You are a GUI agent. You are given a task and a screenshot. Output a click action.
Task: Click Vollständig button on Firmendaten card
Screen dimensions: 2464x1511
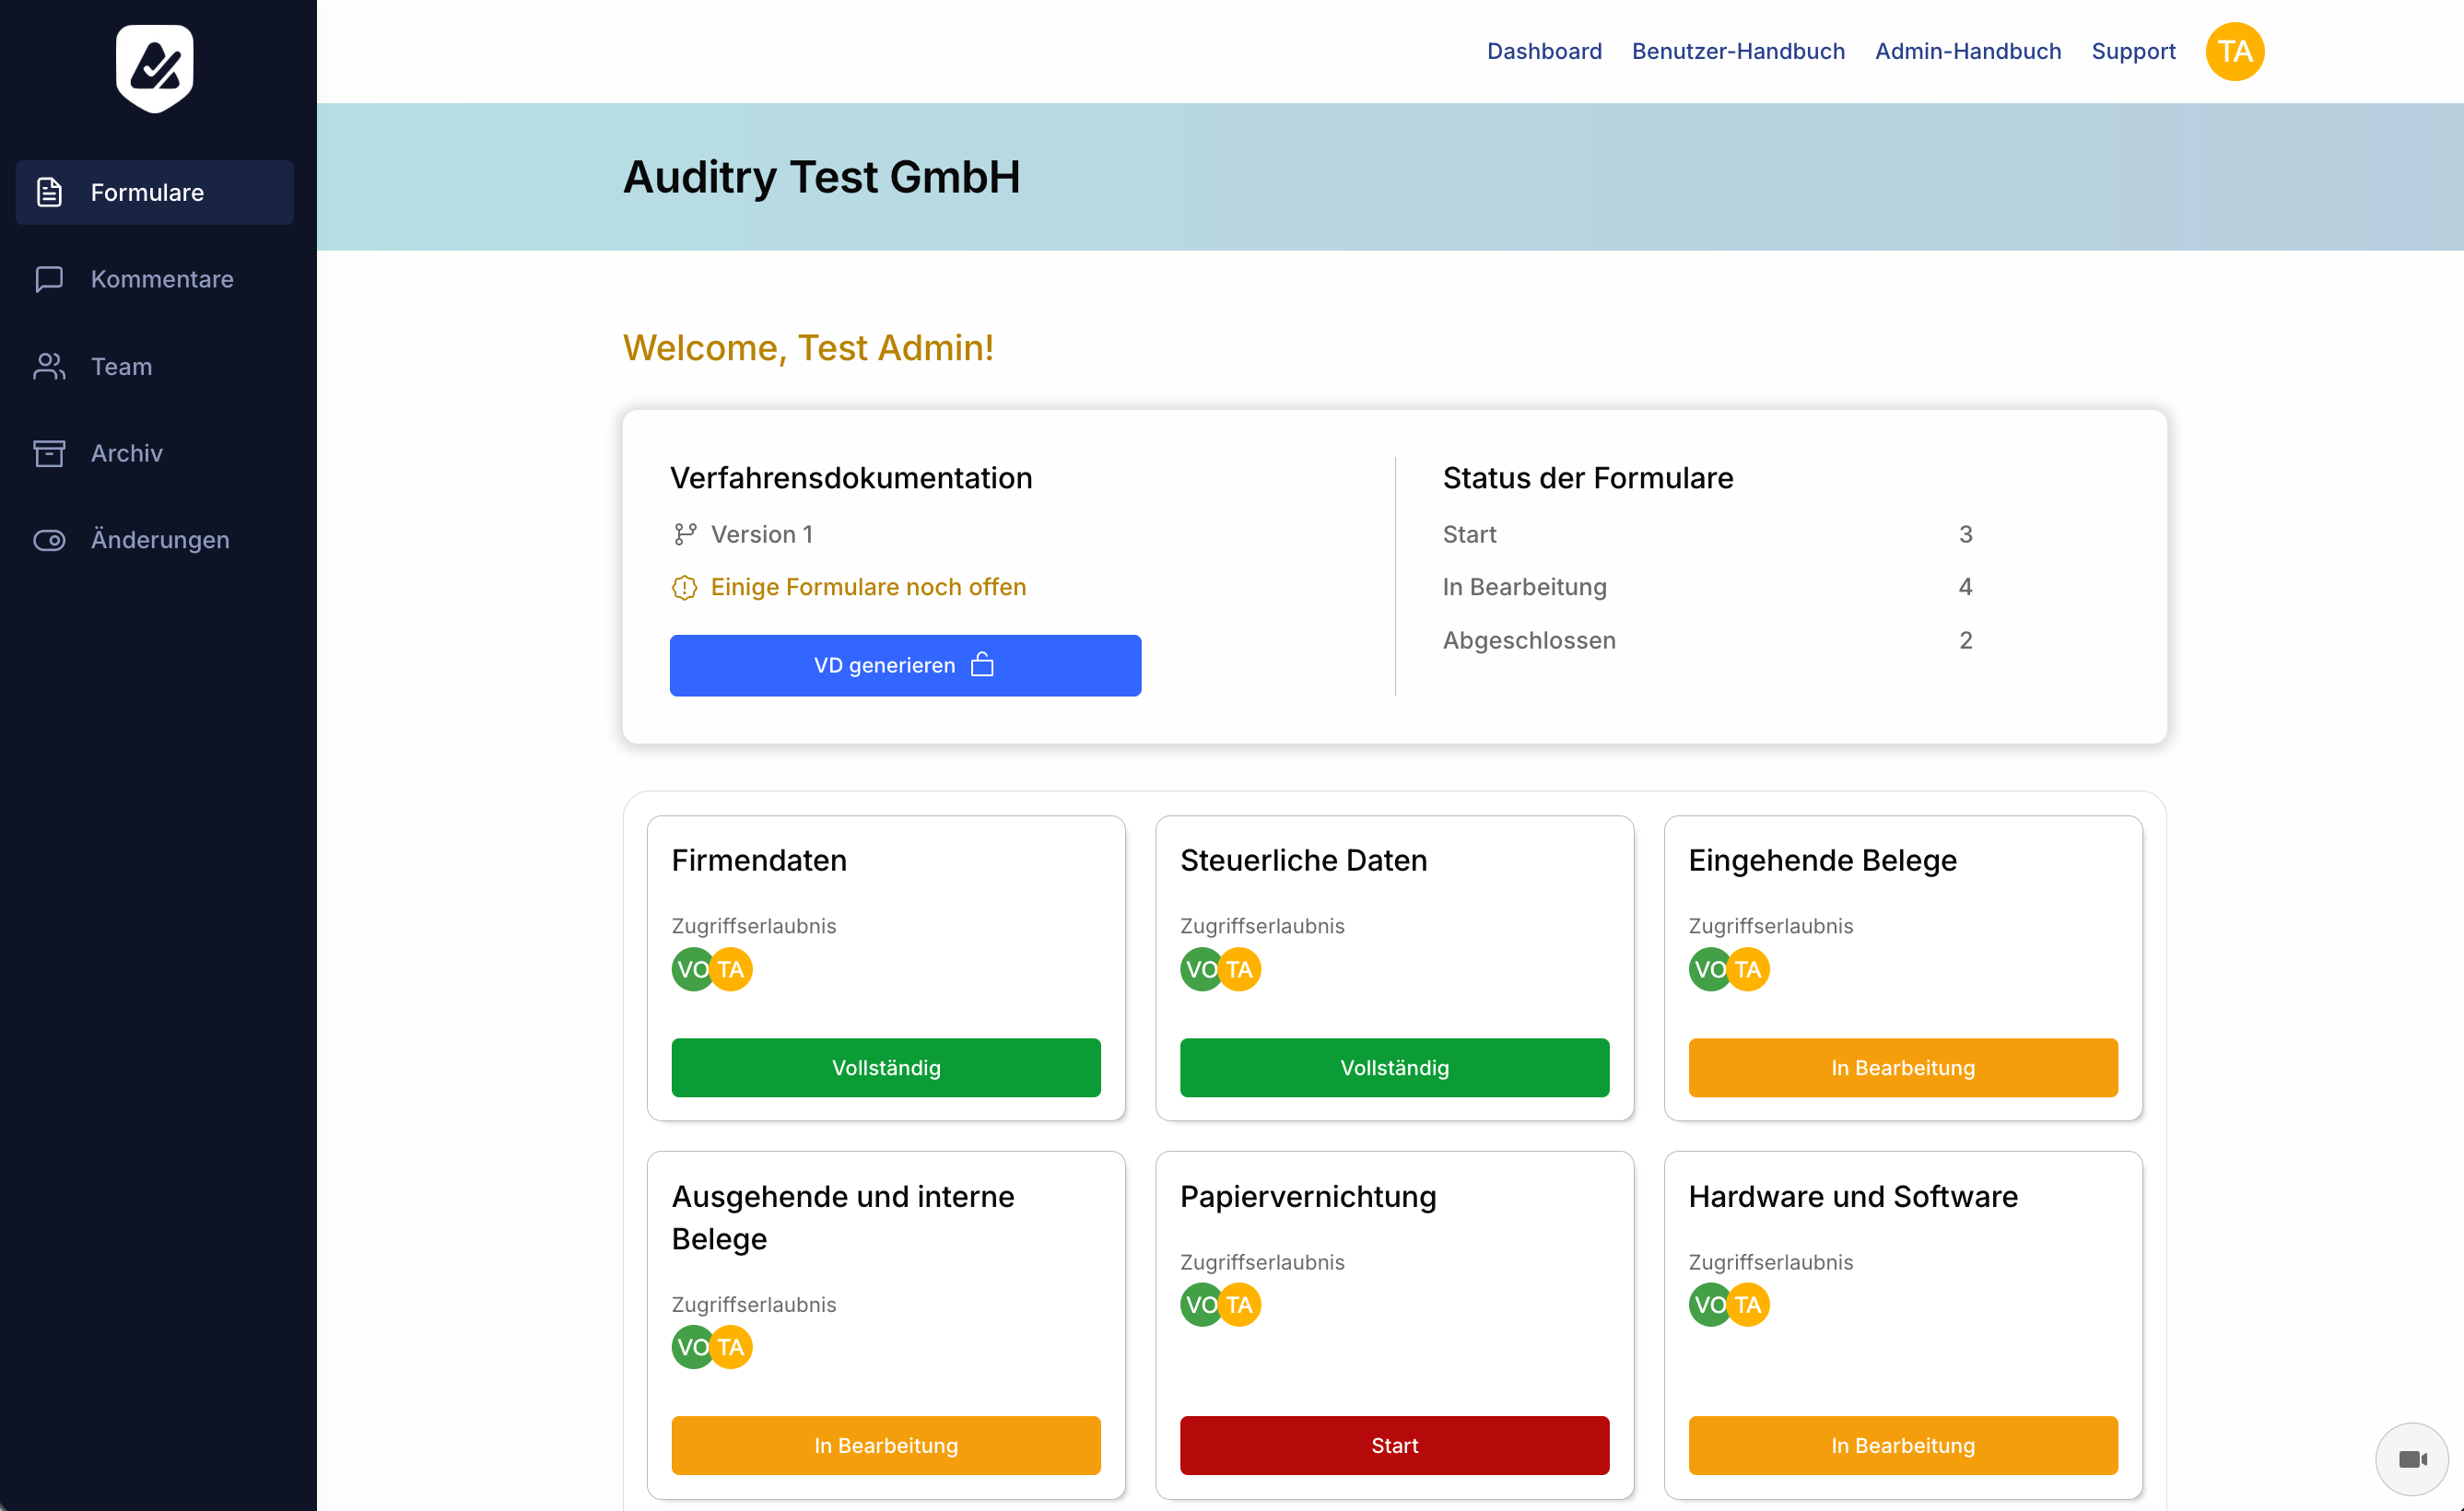(885, 1067)
